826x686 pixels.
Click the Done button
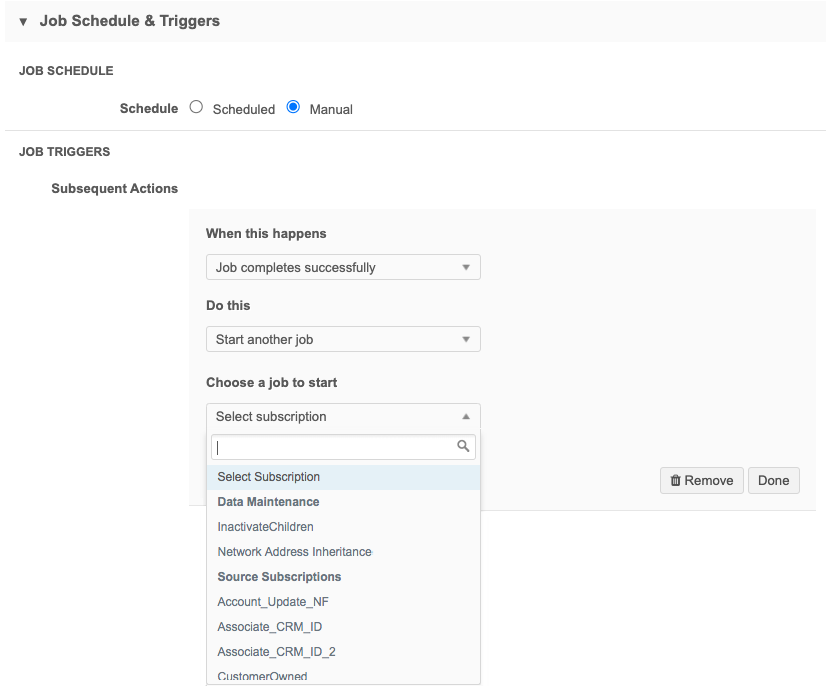[773, 480]
